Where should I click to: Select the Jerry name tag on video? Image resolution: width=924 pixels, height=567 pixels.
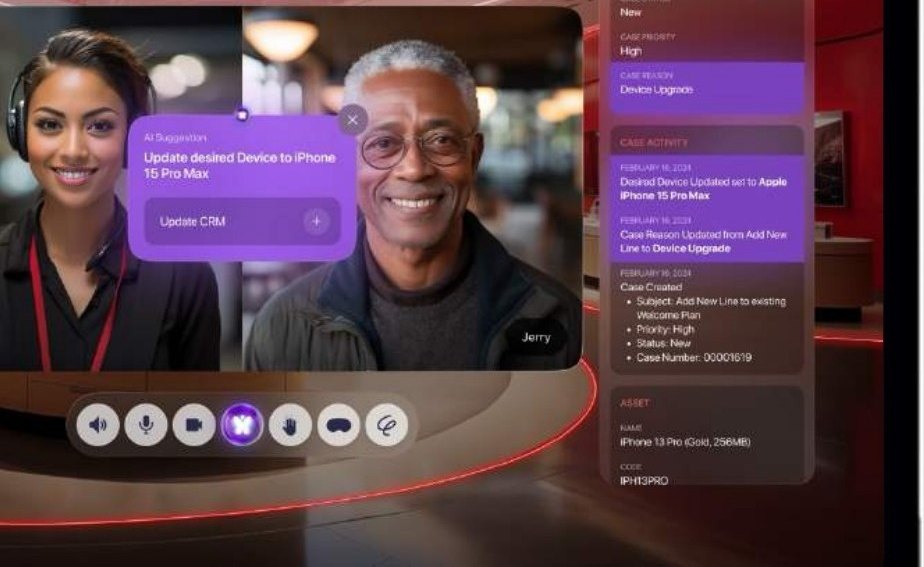[x=536, y=337]
